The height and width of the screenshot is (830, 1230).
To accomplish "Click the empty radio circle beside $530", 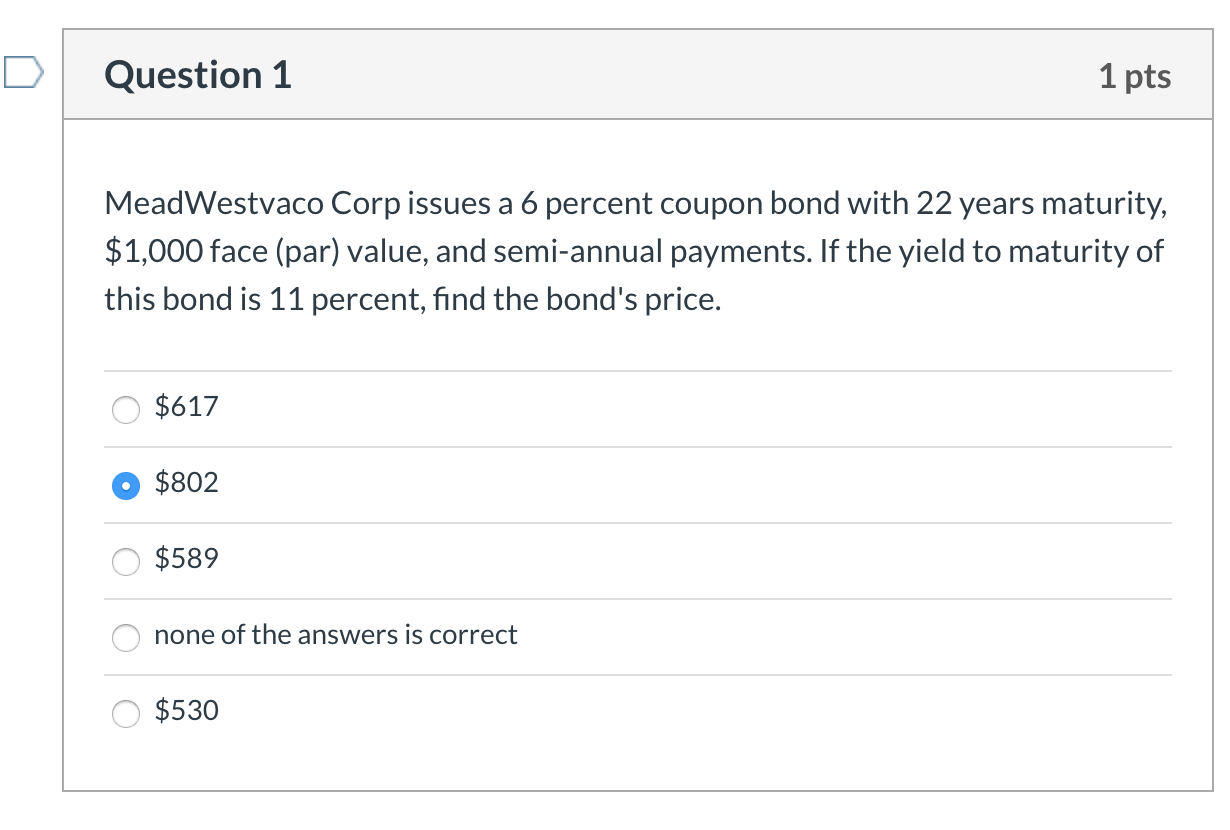I will 125,713.
